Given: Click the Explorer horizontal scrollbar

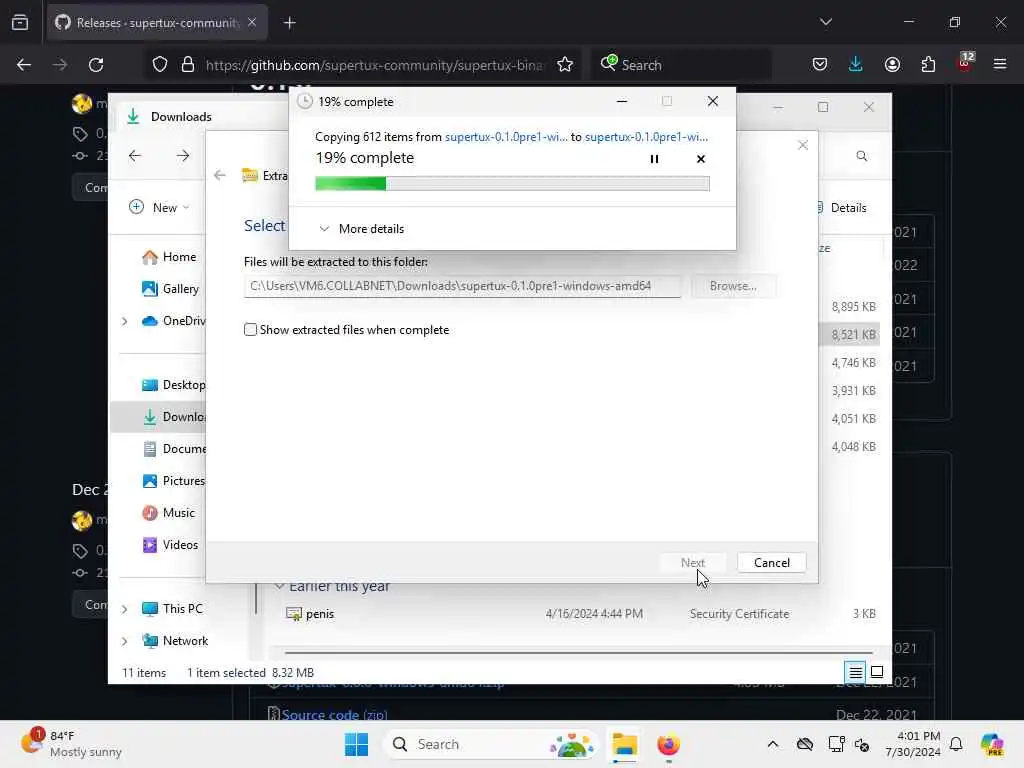Looking at the screenshot, I should point(579,652).
